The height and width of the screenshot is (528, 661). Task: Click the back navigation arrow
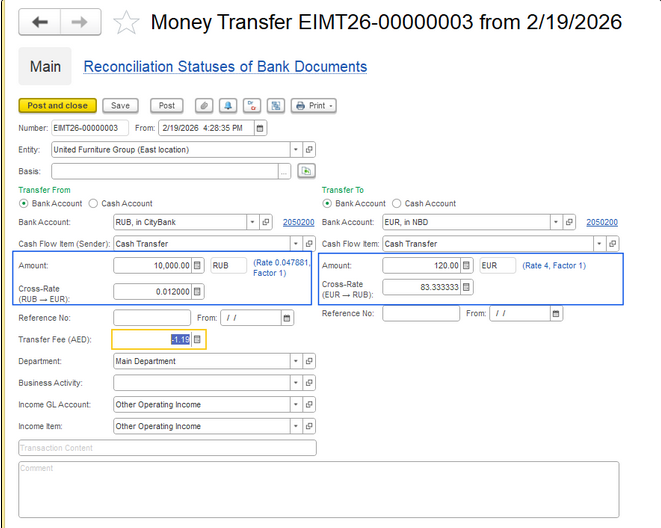click(40, 22)
